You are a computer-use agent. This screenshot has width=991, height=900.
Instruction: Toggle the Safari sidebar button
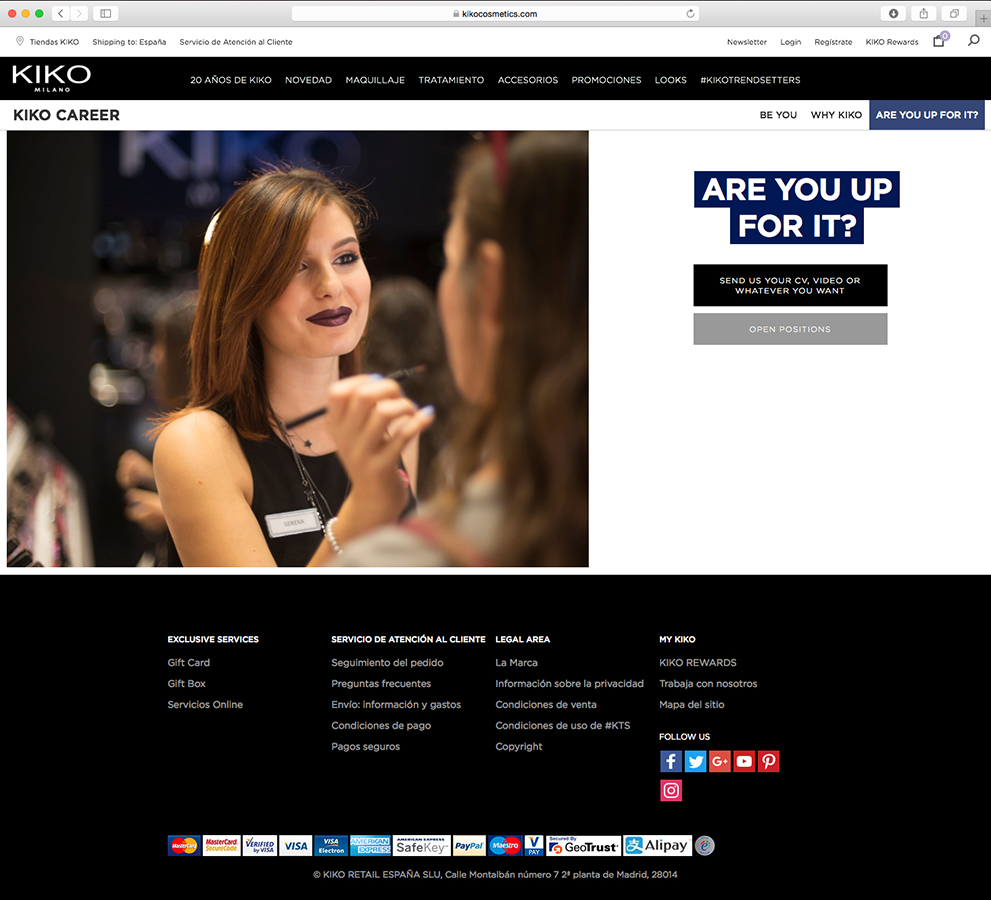(x=106, y=13)
